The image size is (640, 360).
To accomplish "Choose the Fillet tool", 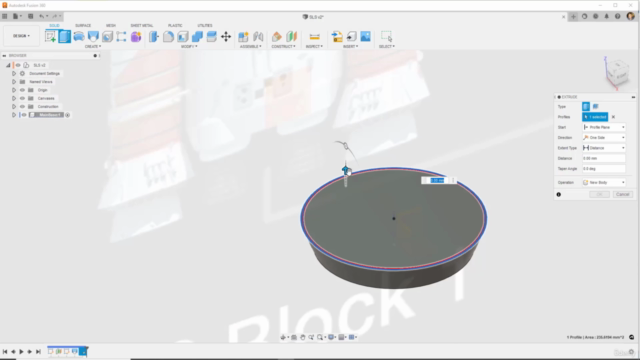I will (x=168, y=36).
